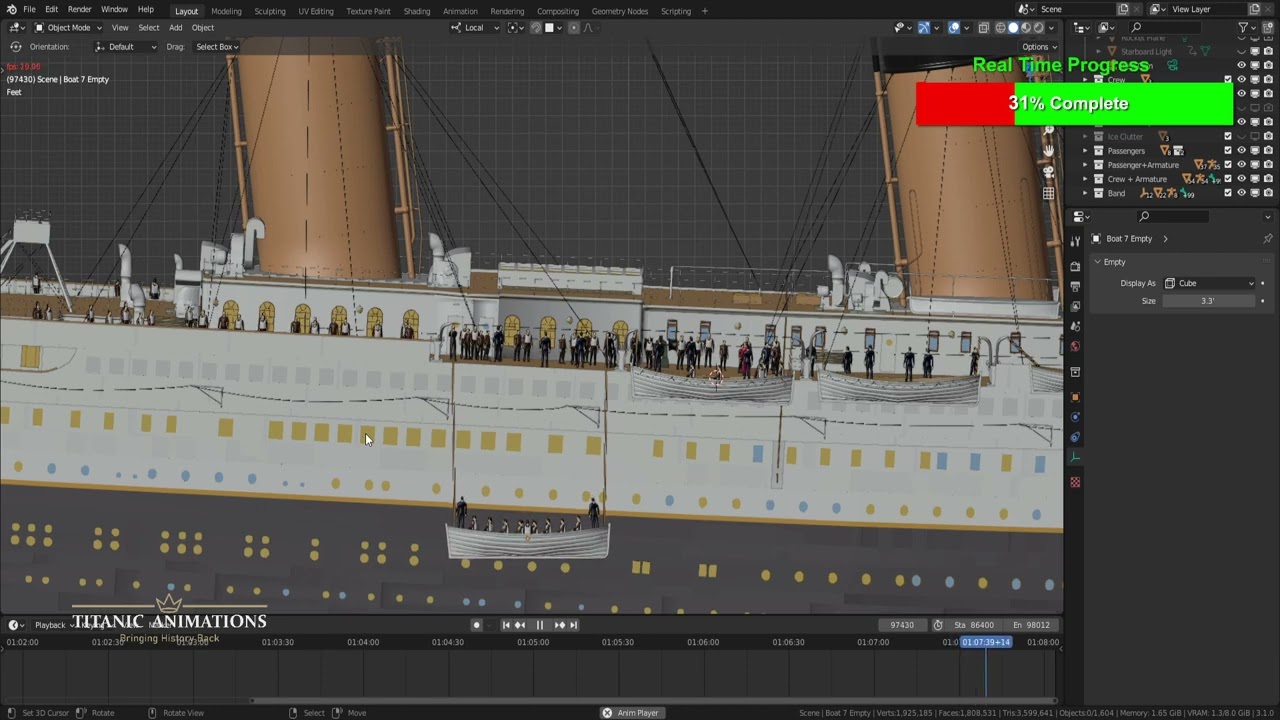
Task: Toggle proportional editing in the header
Action: (573, 28)
